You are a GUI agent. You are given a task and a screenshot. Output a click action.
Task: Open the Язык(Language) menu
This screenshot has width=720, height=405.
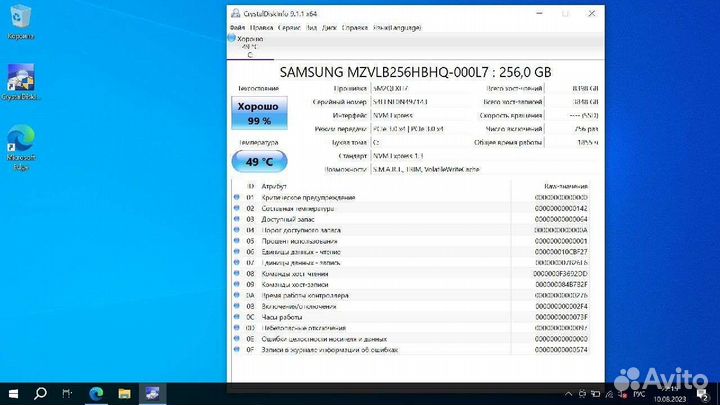point(397,28)
